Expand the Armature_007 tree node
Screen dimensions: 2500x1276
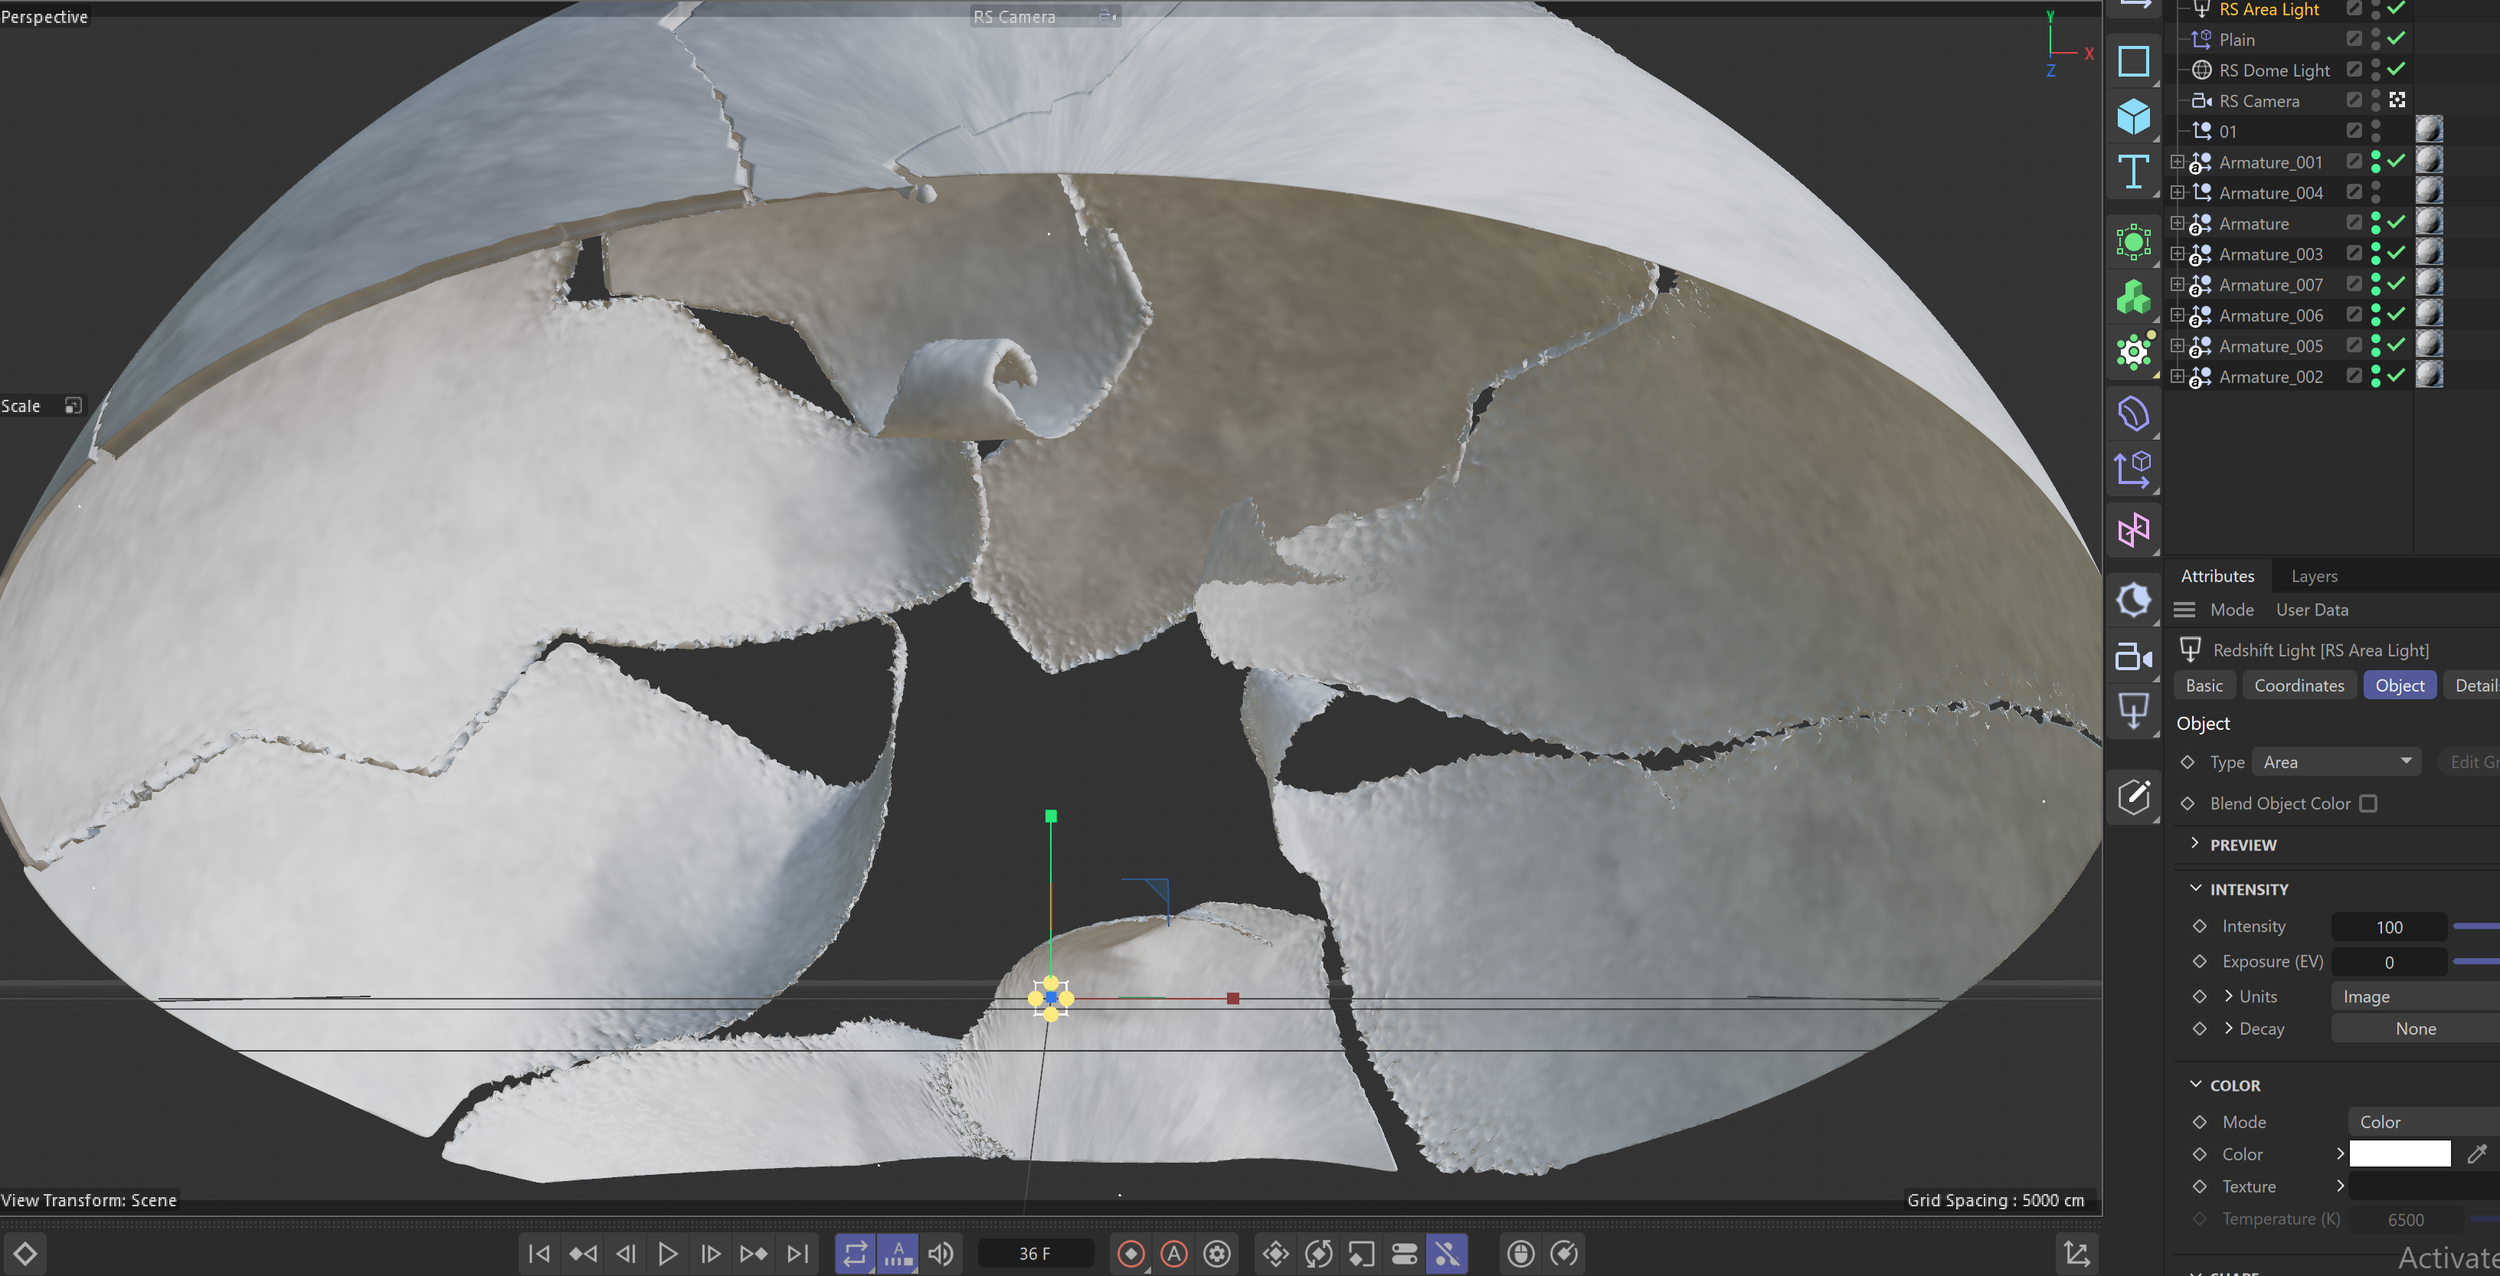point(2177,284)
